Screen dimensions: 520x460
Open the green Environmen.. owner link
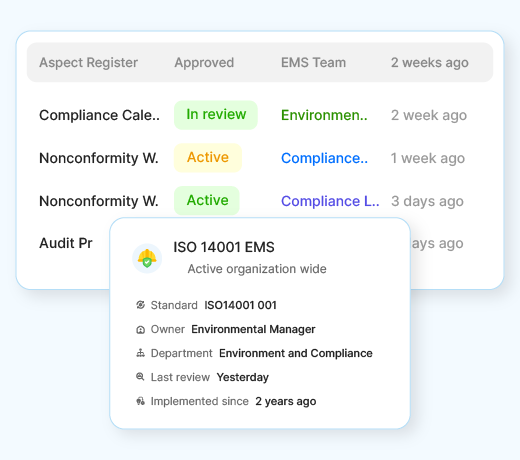(324, 115)
